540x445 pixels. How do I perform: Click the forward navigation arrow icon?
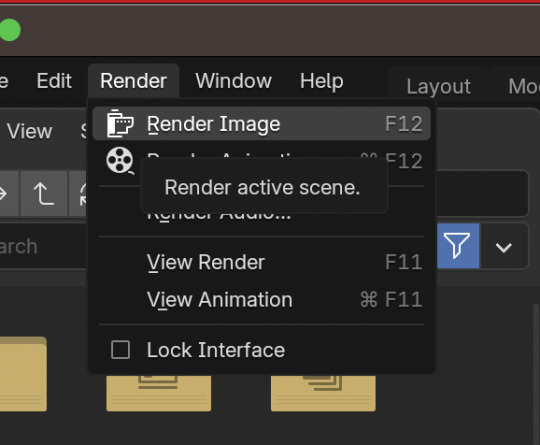pyautogui.click(x=8, y=194)
